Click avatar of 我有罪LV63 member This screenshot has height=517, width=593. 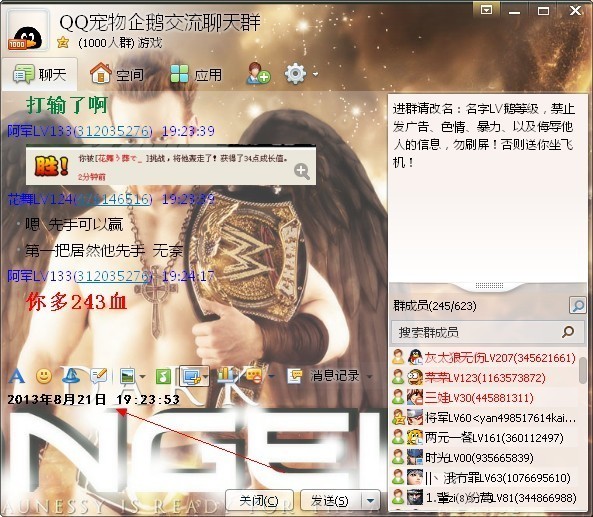click(415, 477)
